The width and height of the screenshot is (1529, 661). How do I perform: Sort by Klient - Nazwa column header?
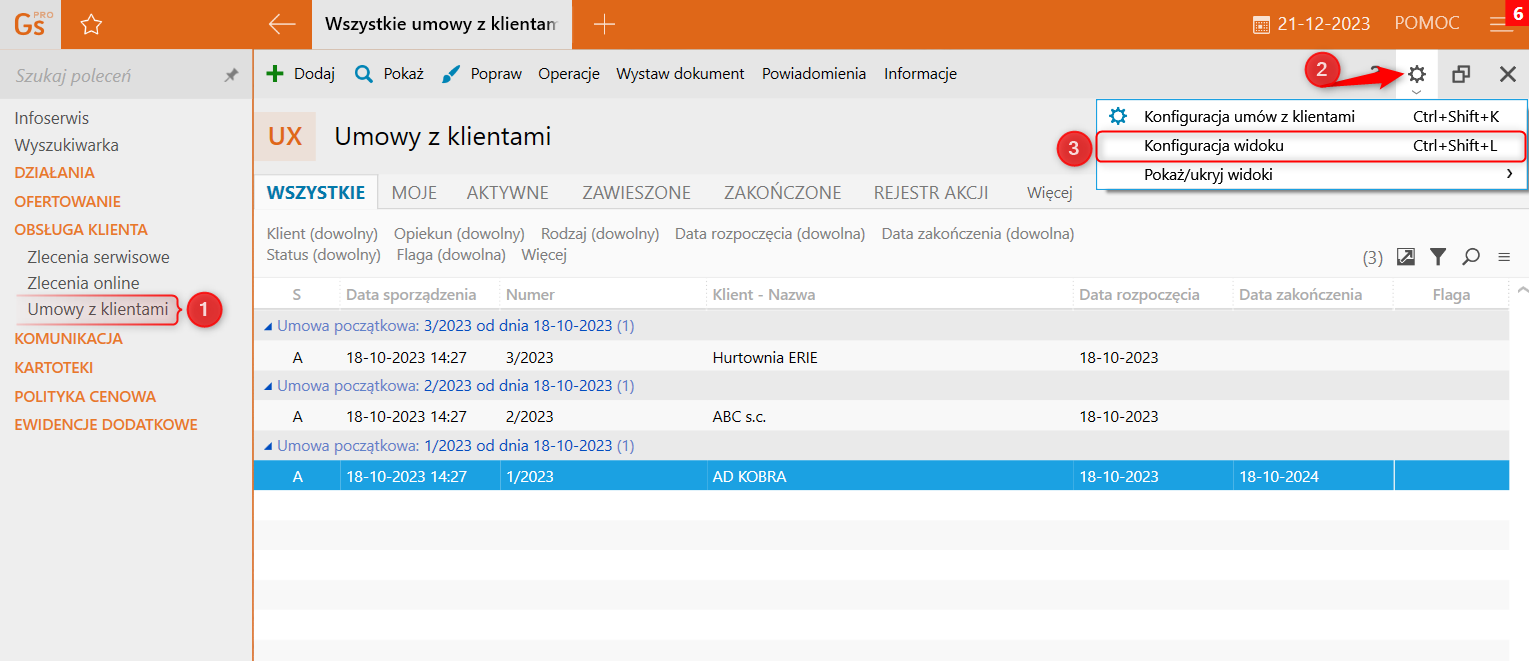763,295
